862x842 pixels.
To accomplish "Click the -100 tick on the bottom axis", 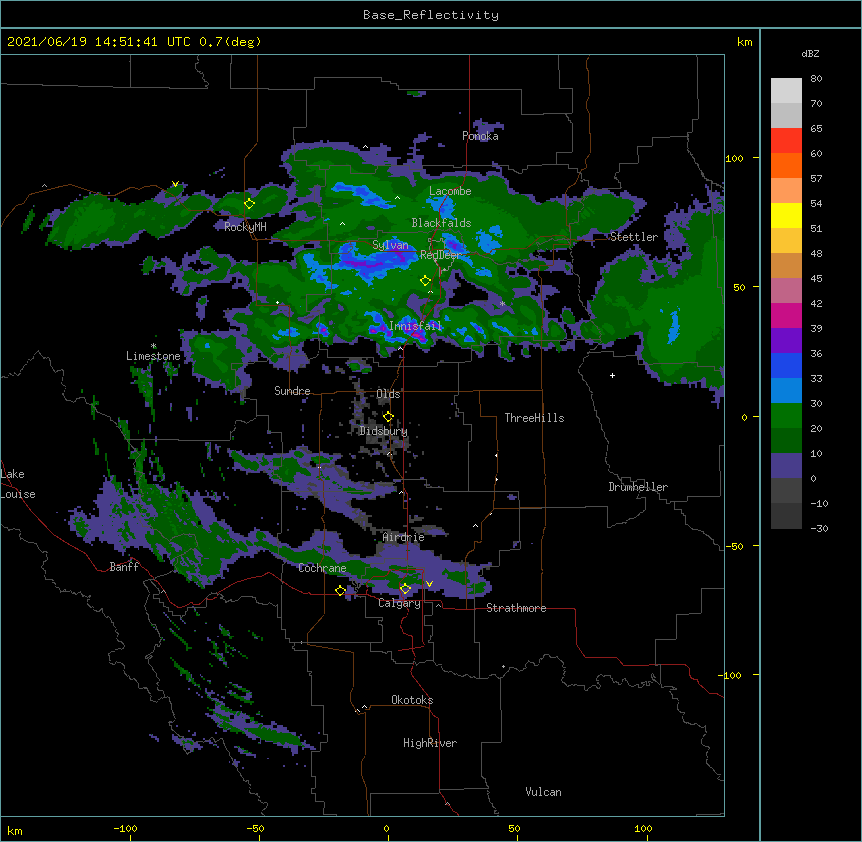I will tap(125, 828).
